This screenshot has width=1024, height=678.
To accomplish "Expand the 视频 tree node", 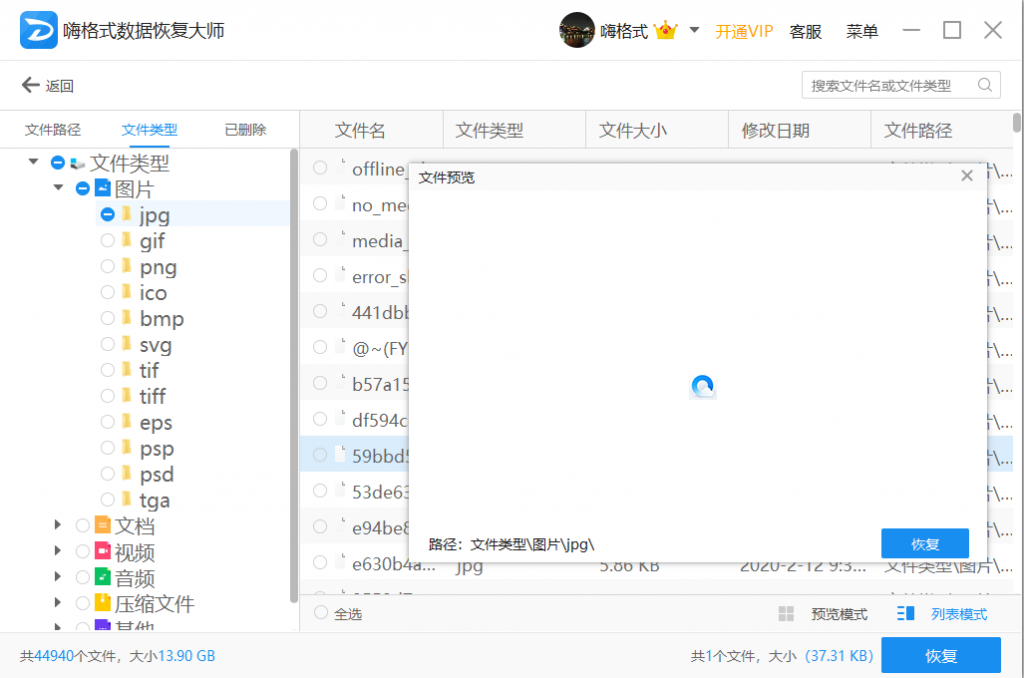I will pyautogui.click(x=57, y=551).
